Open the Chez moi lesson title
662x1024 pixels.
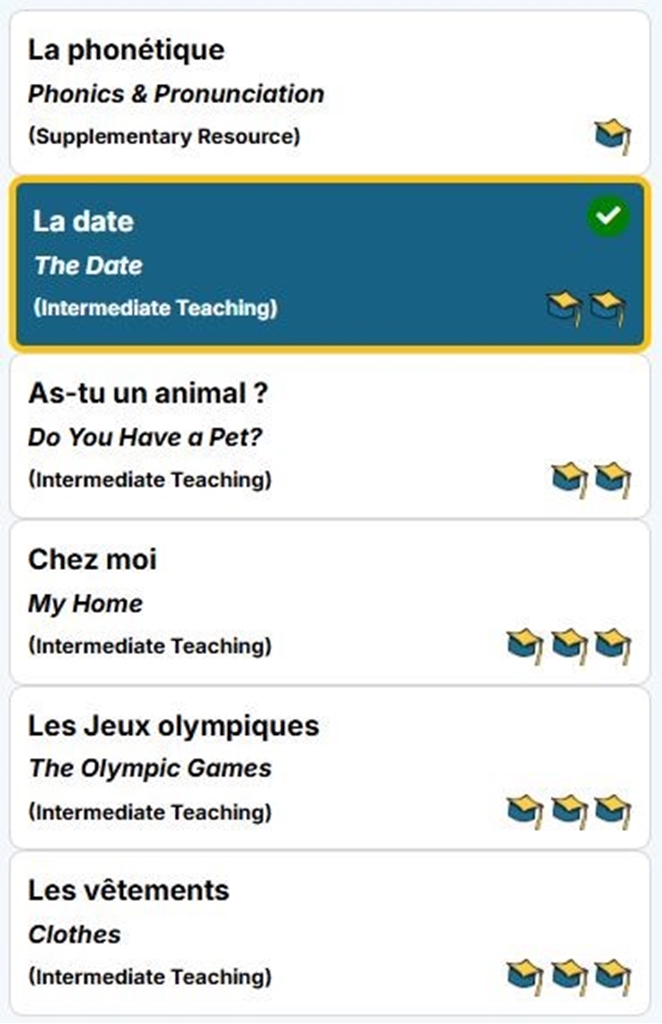(92, 559)
